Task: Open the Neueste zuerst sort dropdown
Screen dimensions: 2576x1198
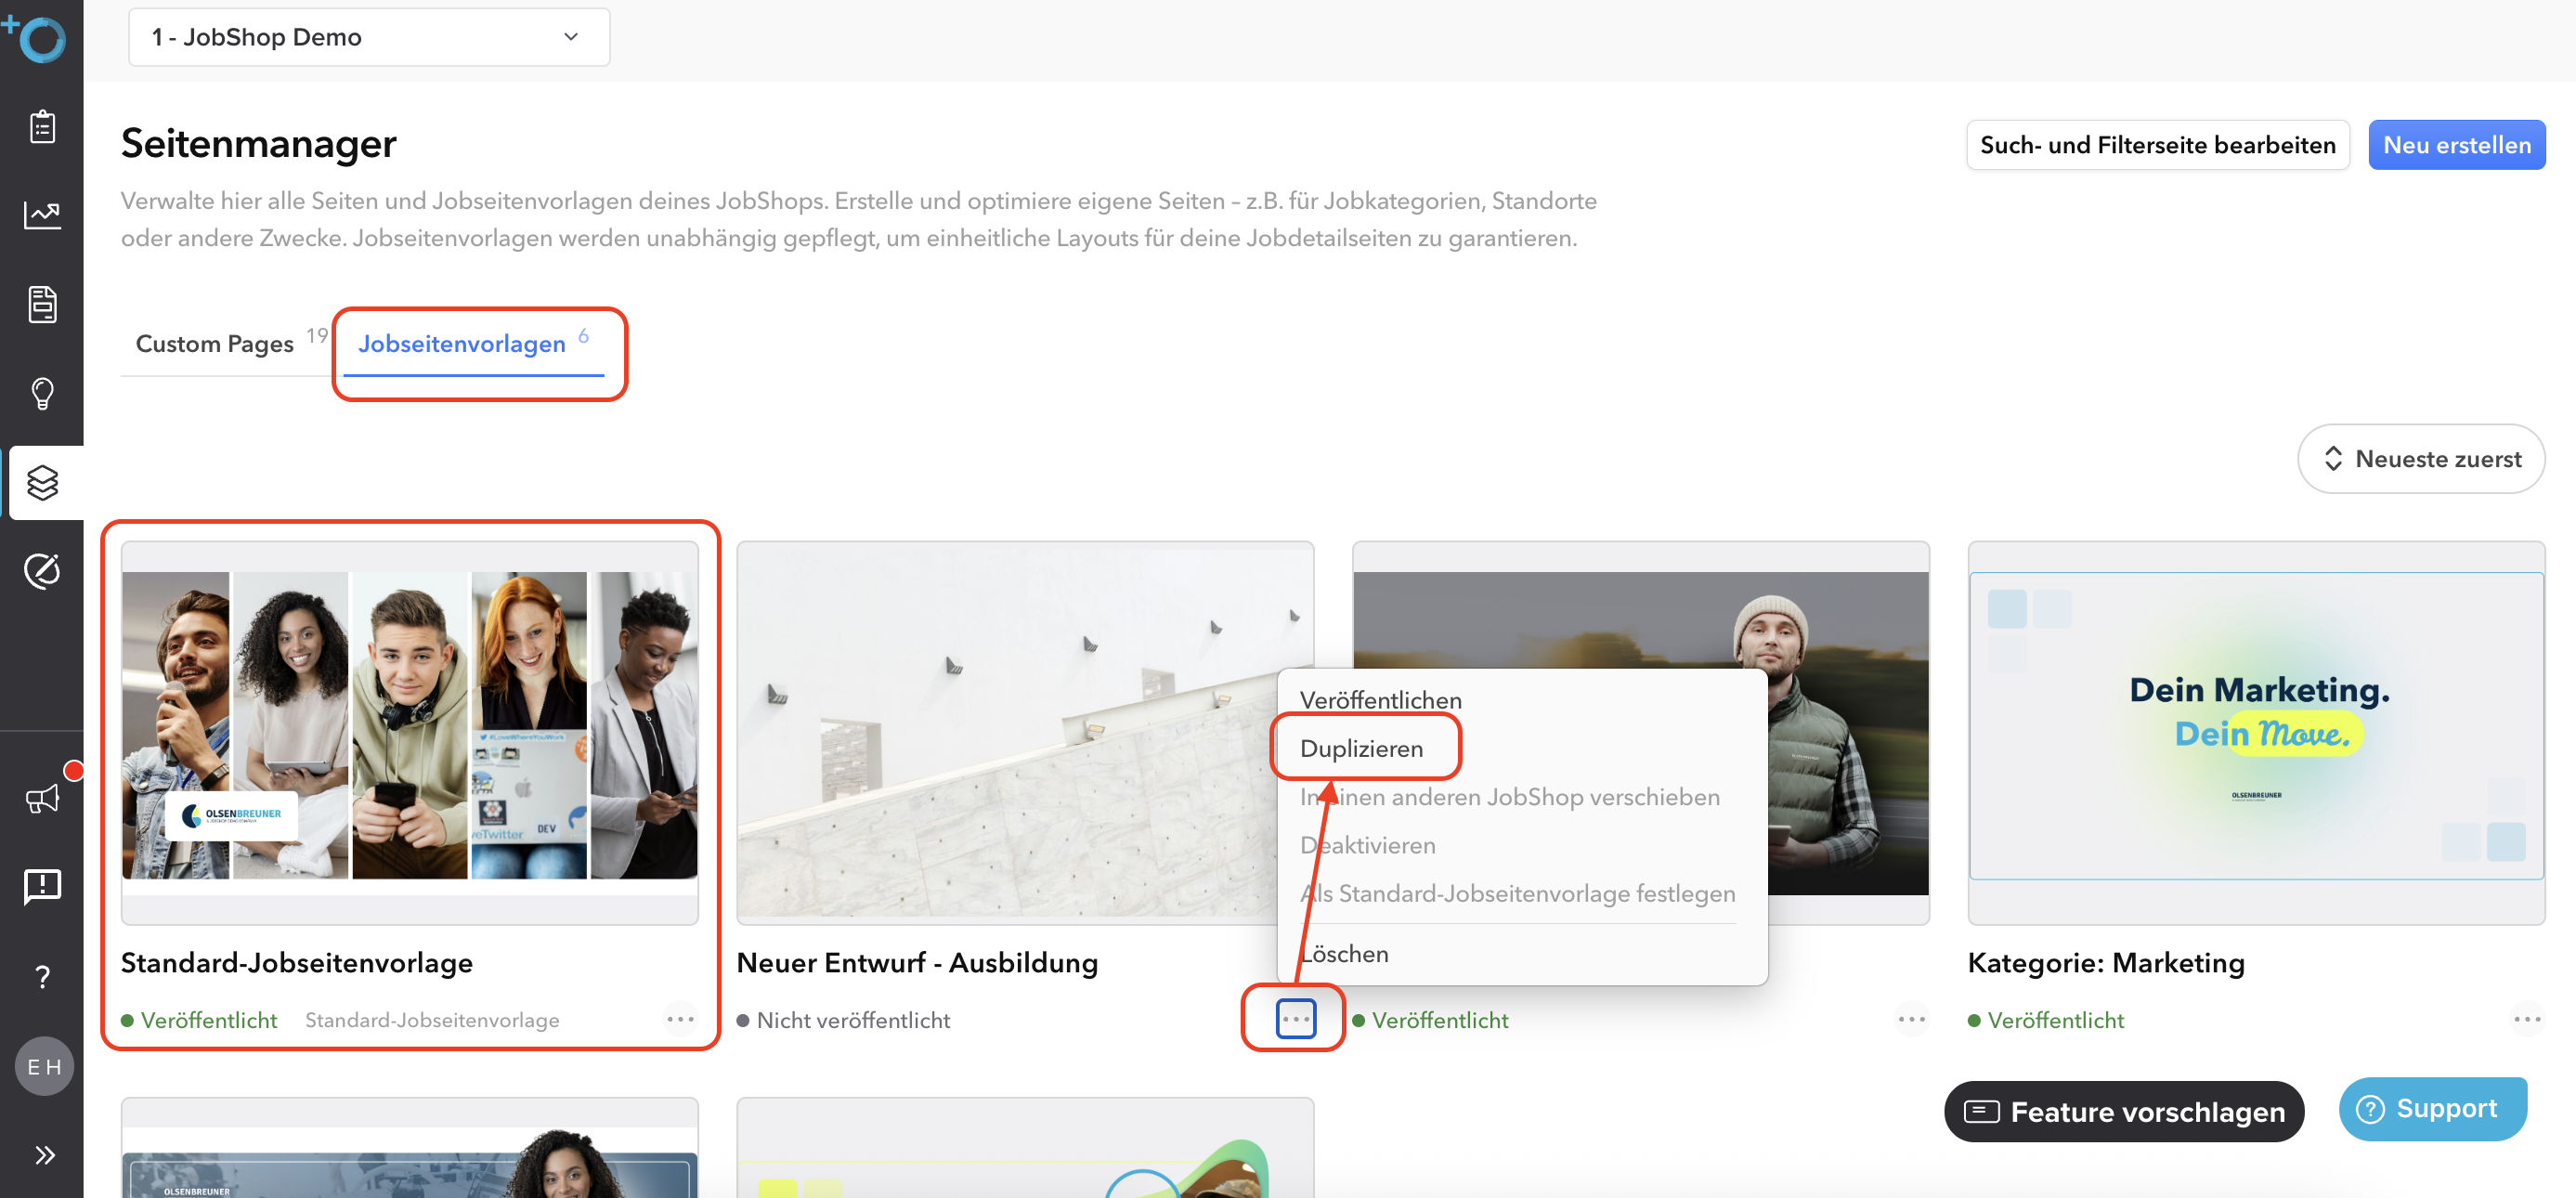Action: (2420, 459)
